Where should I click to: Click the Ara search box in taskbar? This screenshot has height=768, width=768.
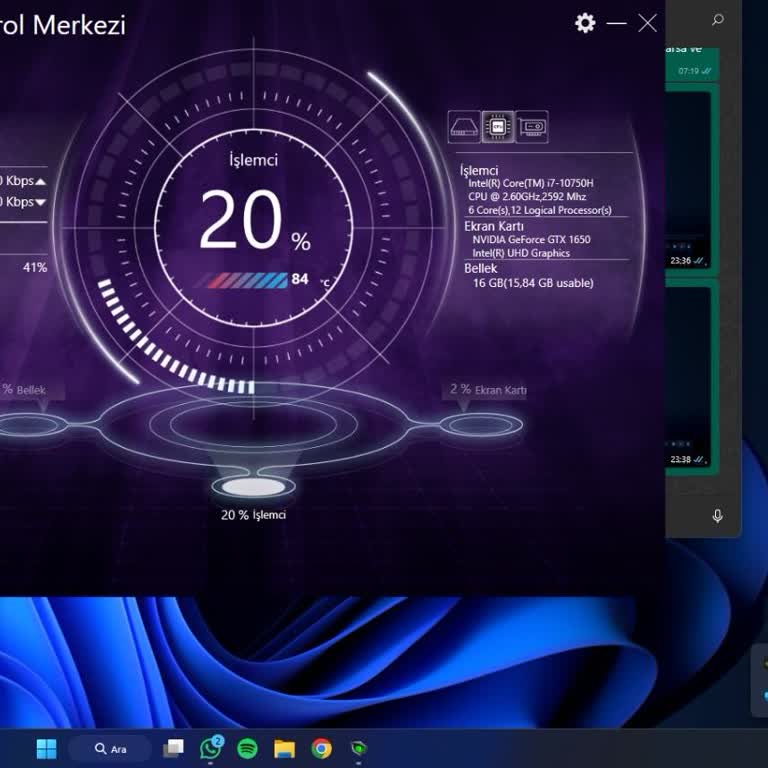coord(110,748)
